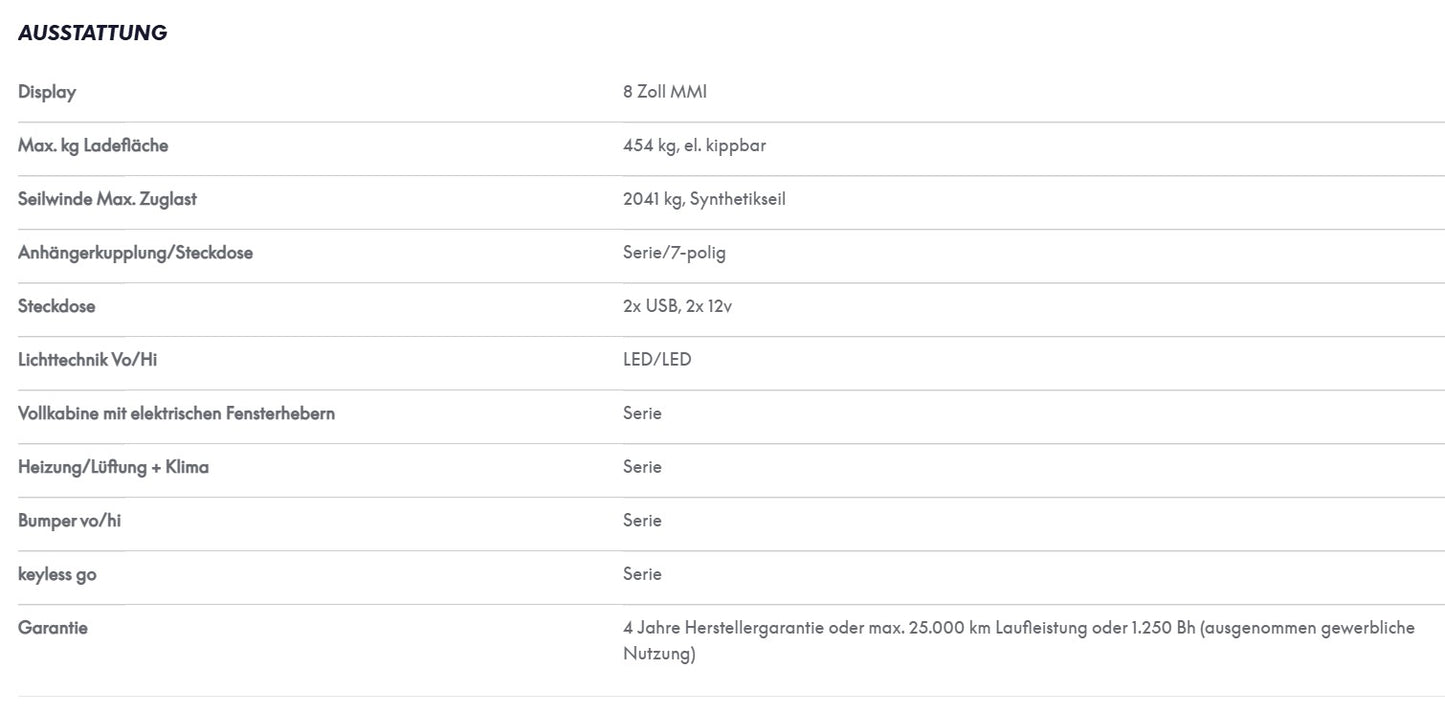Select the keyless go label

[x=57, y=575]
